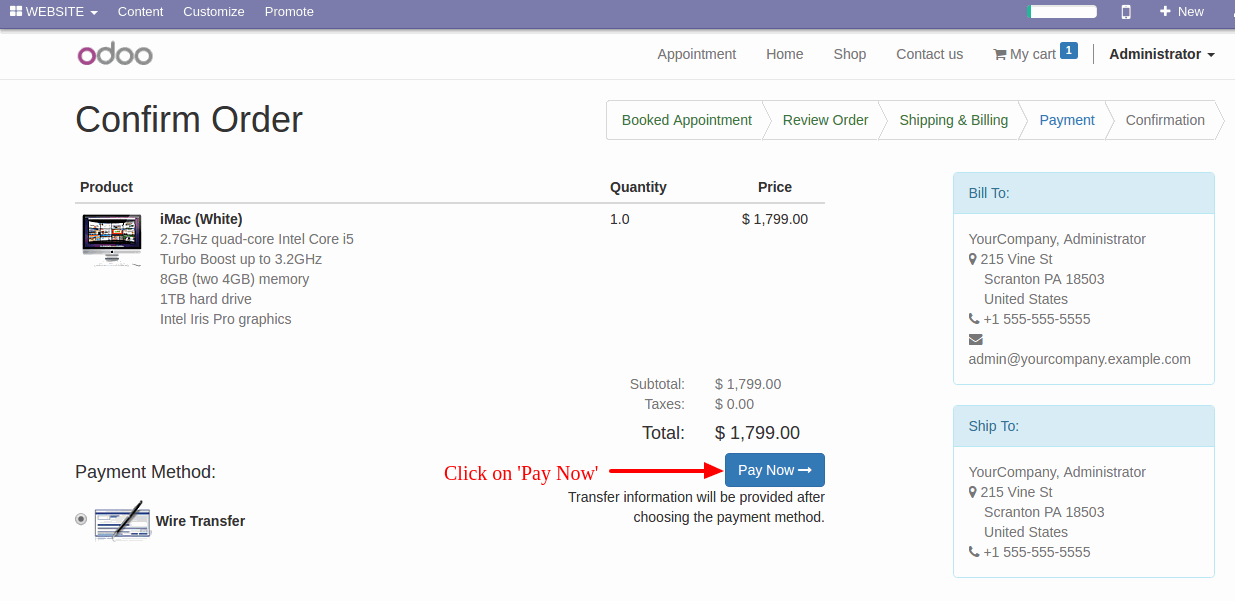Select the Shipping & Billing step
1235x601 pixels.
pyautogui.click(x=954, y=120)
